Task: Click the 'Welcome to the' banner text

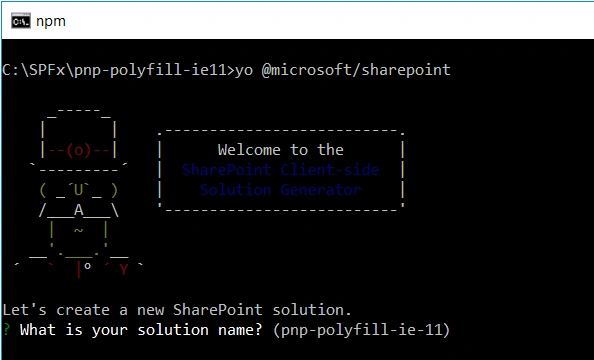Action: [x=281, y=150]
